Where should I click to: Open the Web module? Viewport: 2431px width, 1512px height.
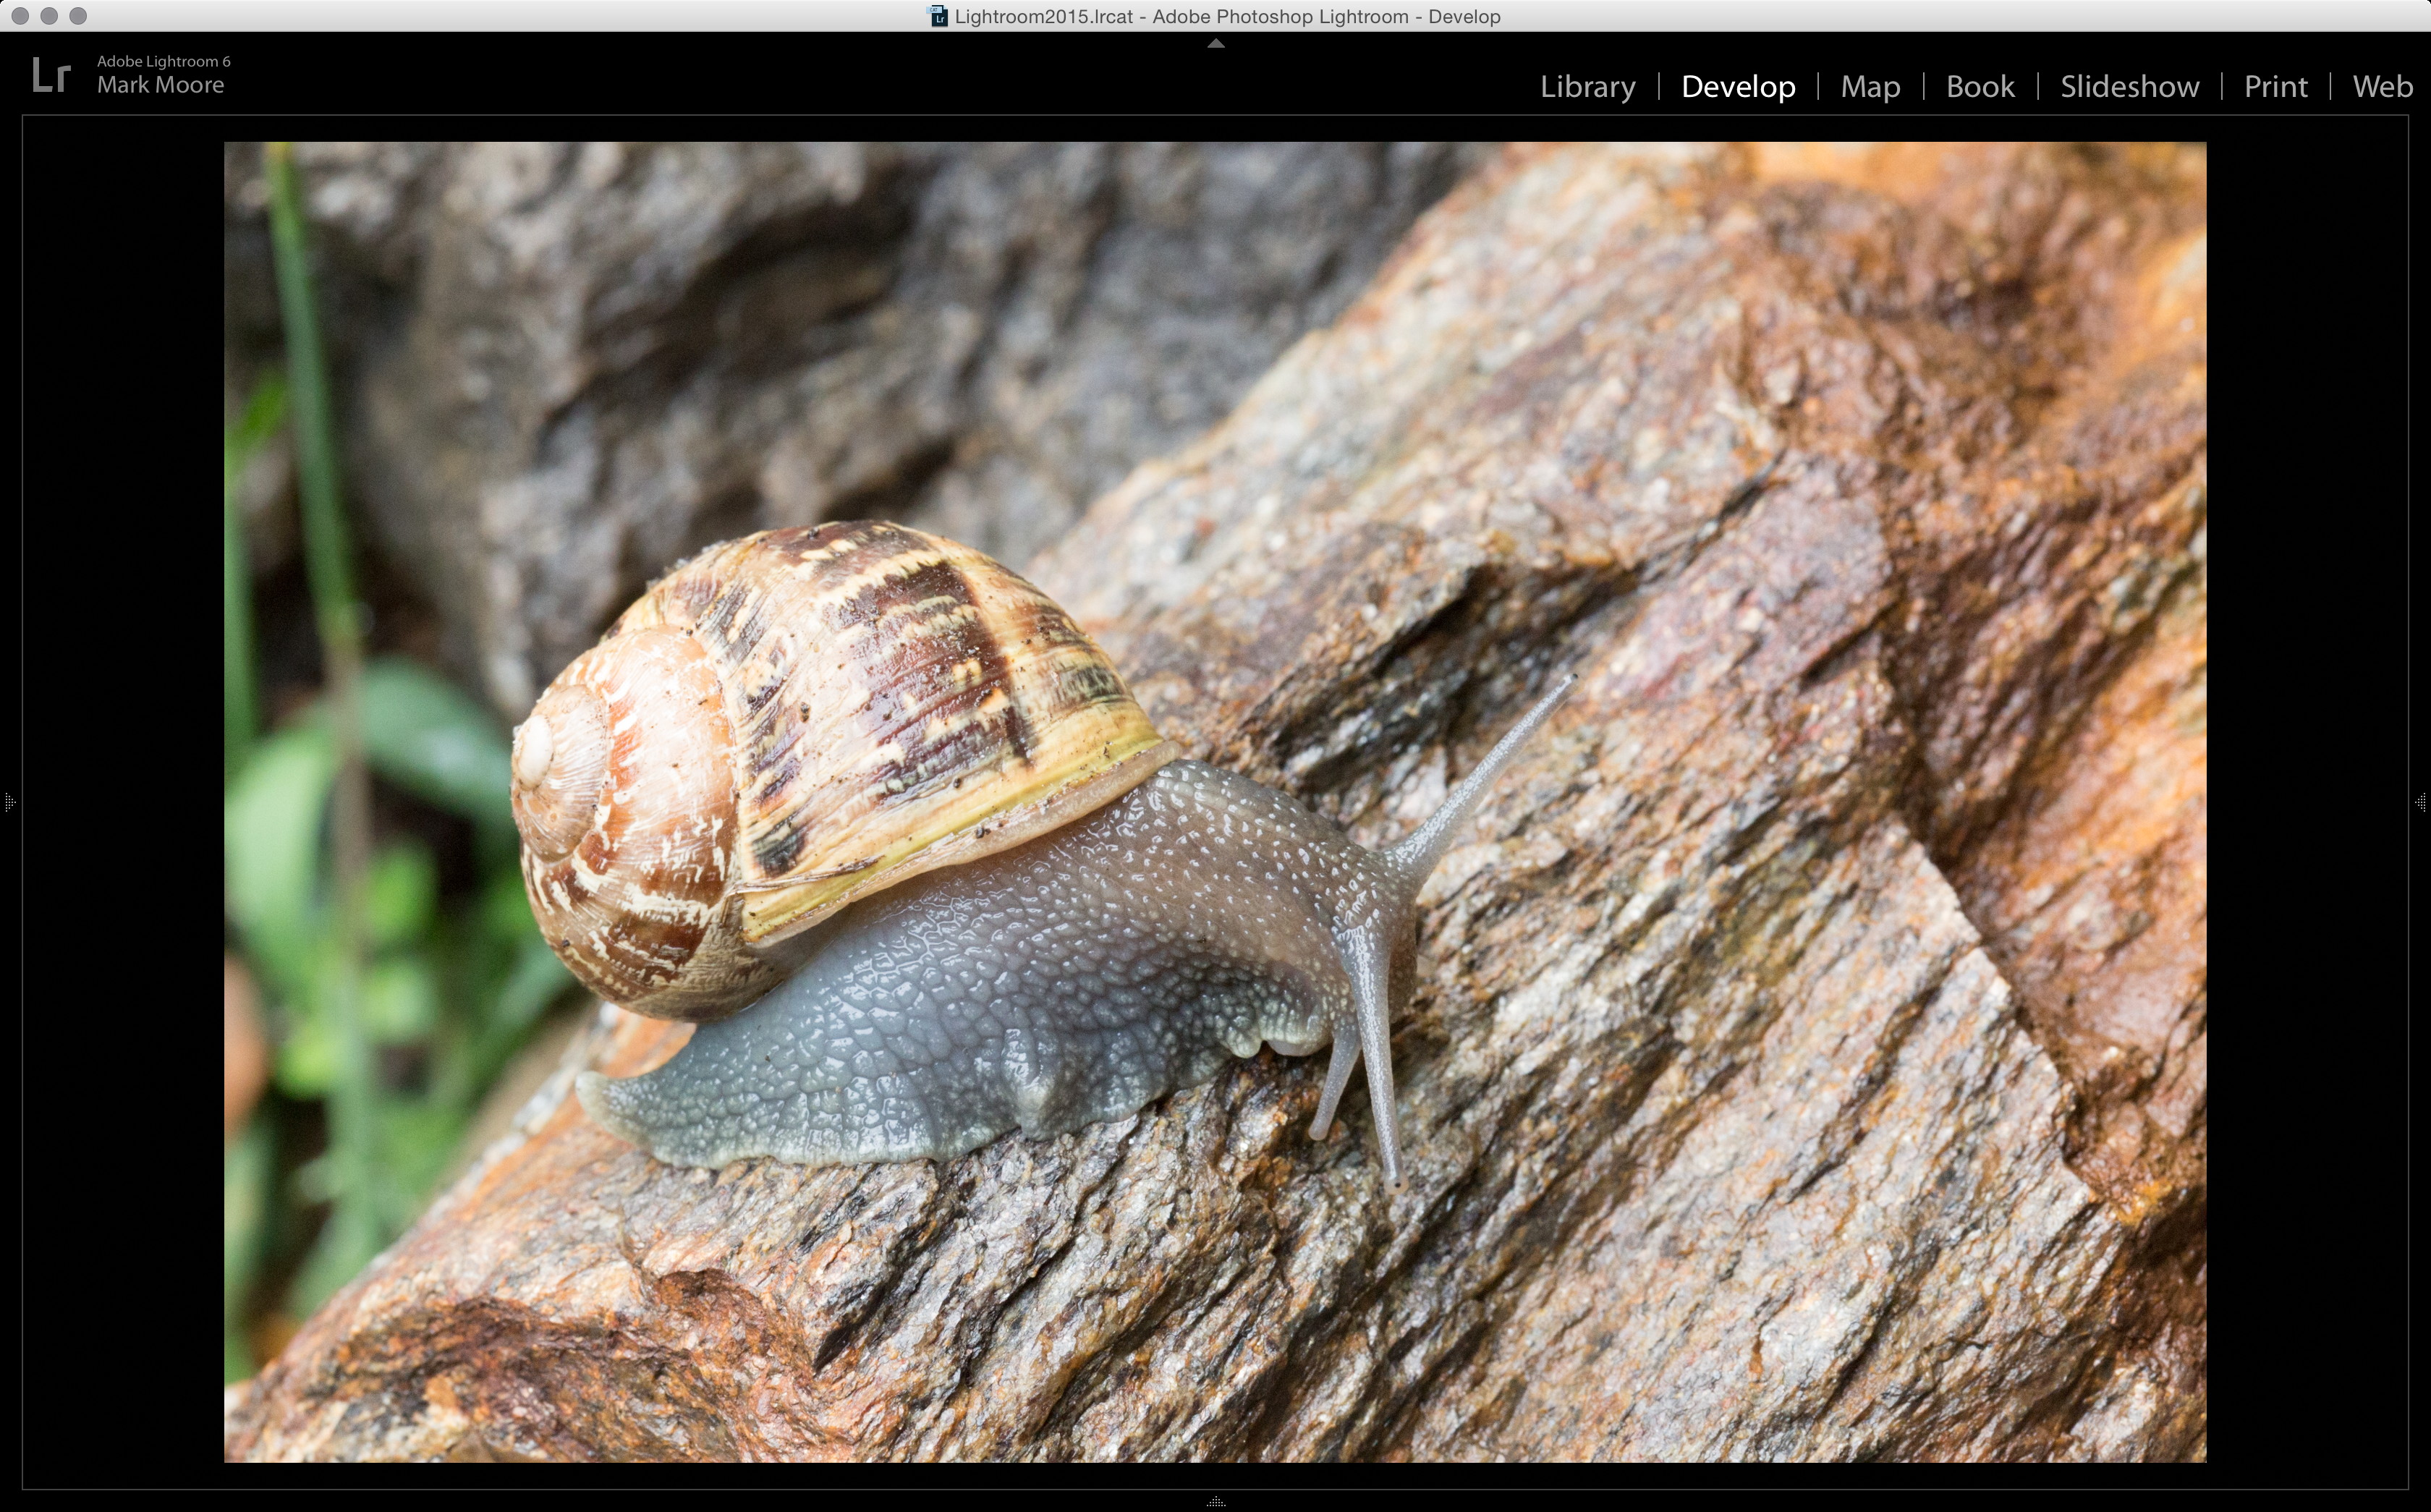[2382, 87]
